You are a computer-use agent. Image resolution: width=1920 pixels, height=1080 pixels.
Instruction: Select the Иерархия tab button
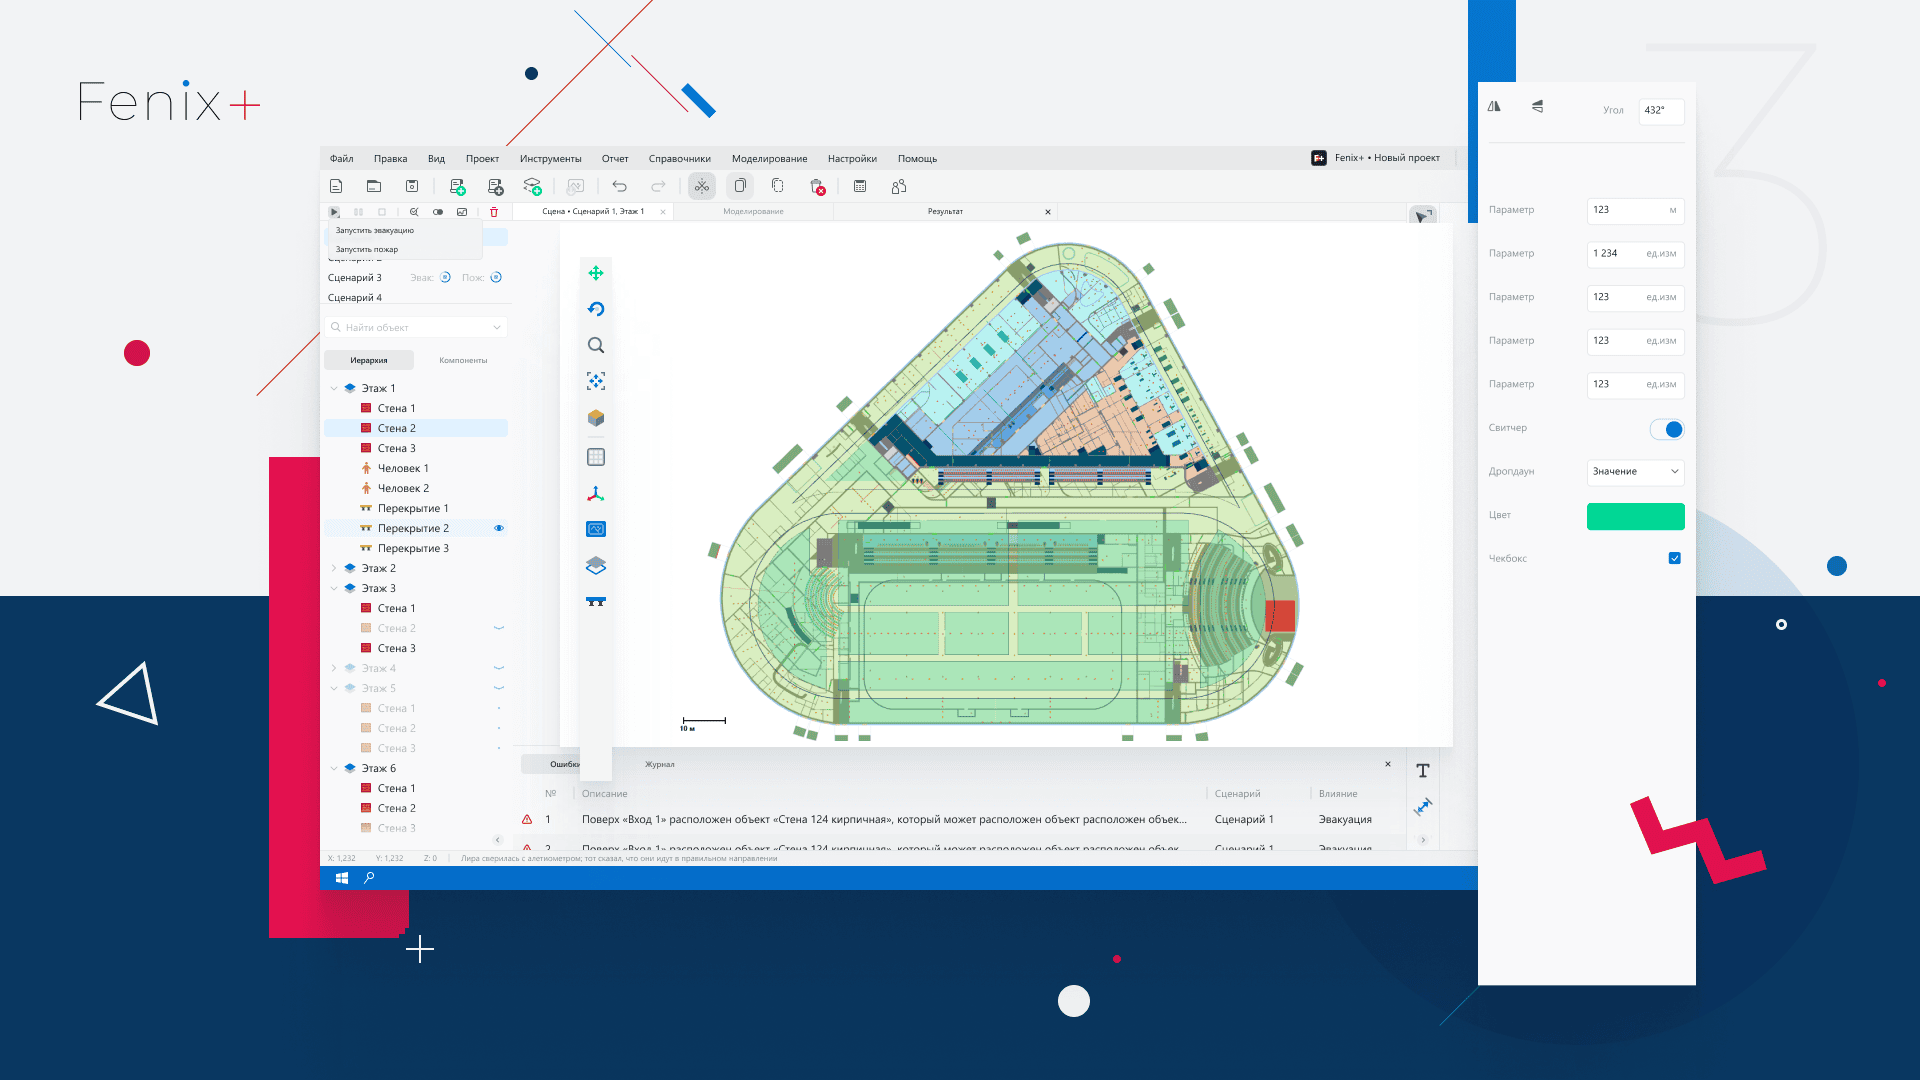pyautogui.click(x=369, y=360)
